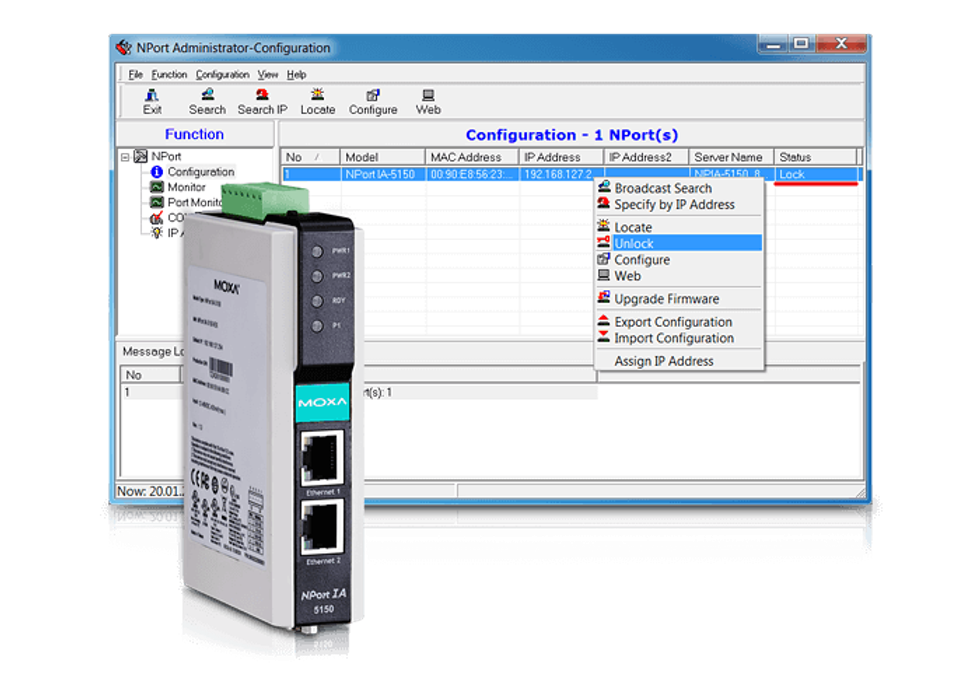980x682 pixels.
Task: Click the Unlock context menu icon
Action: [604, 242]
